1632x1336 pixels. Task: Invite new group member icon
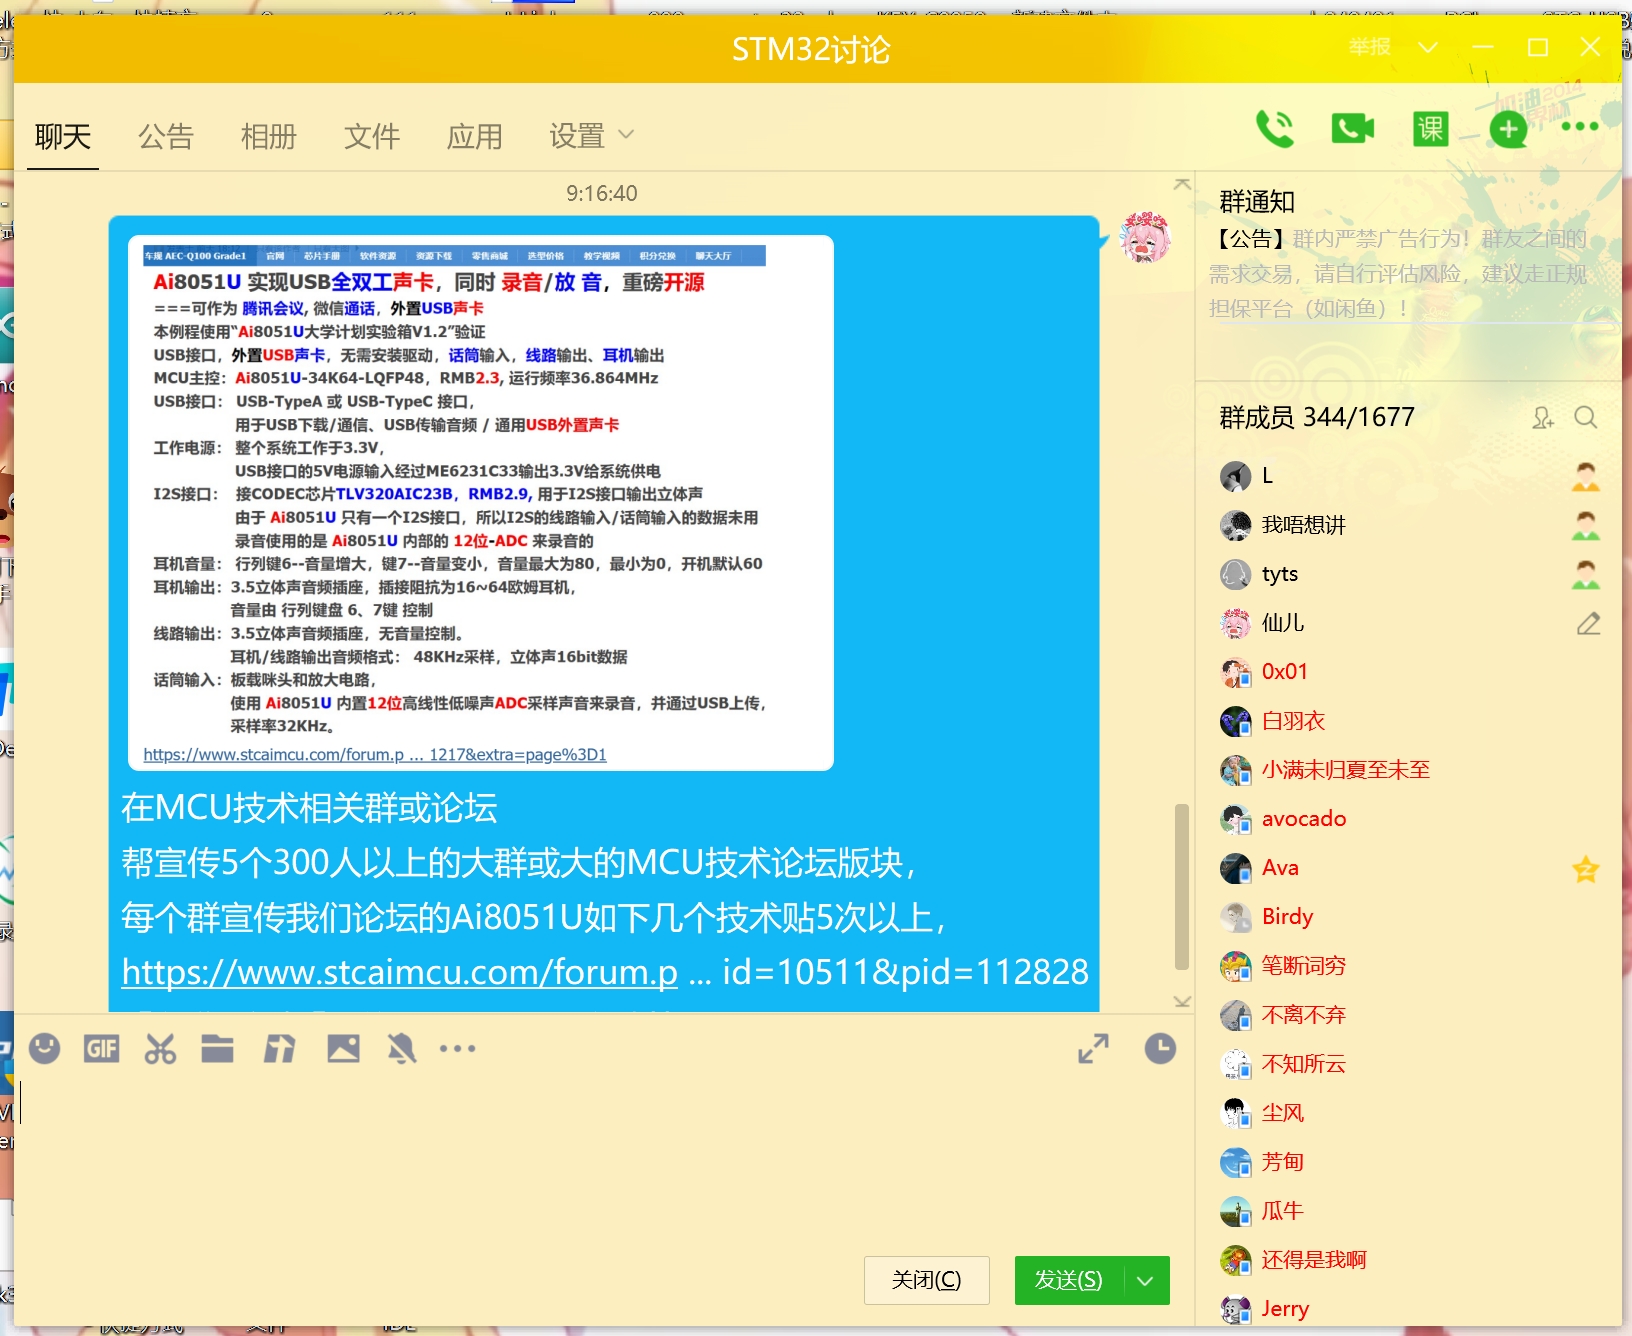click(x=1543, y=417)
